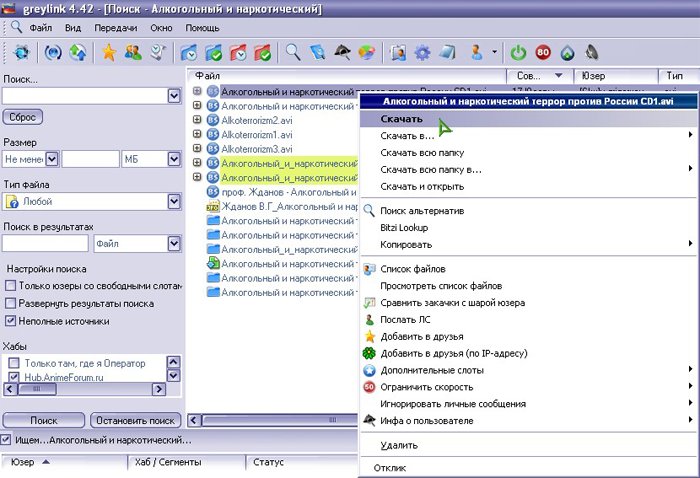
Task: Toggle the speaker mute sounds icon
Action: click(592, 53)
